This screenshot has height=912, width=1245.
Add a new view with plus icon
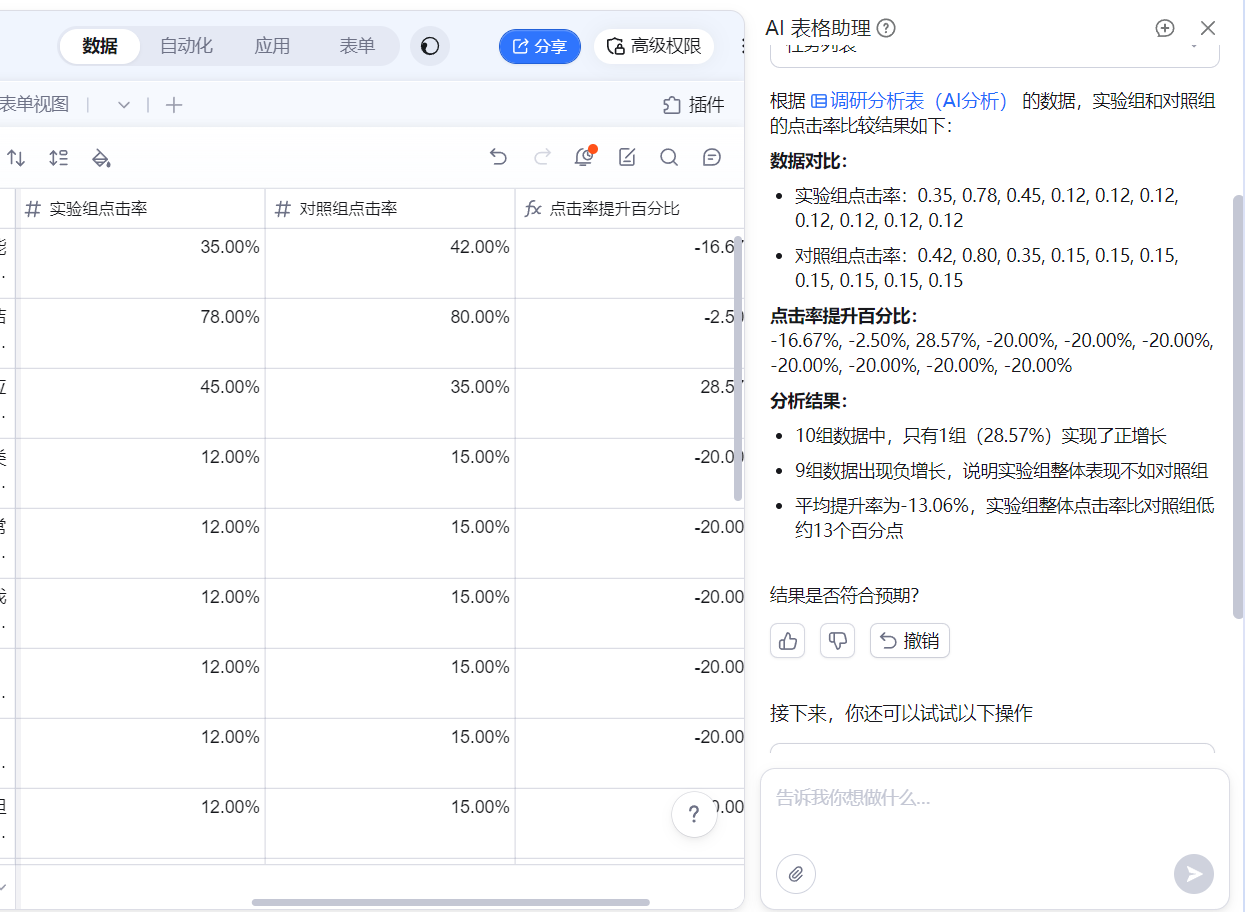tap(174, 105)
